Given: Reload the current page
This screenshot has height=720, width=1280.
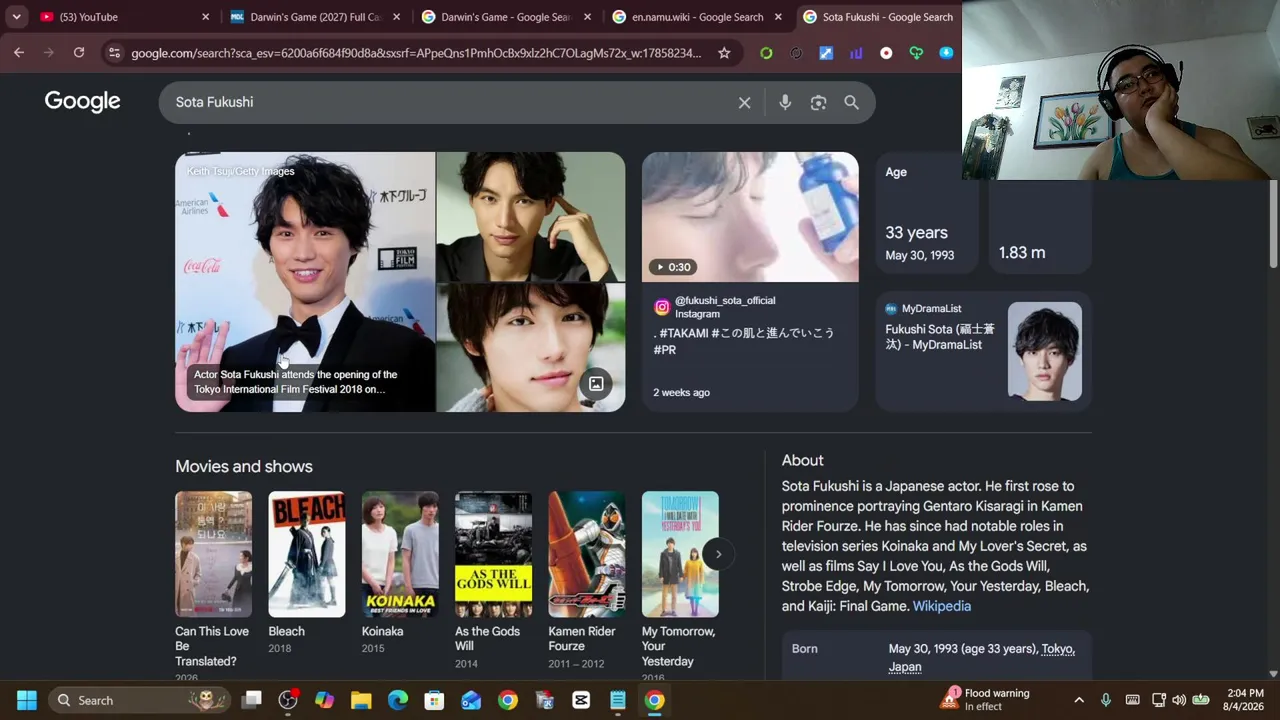Looking at the screenshot, I should click(79, 53).
